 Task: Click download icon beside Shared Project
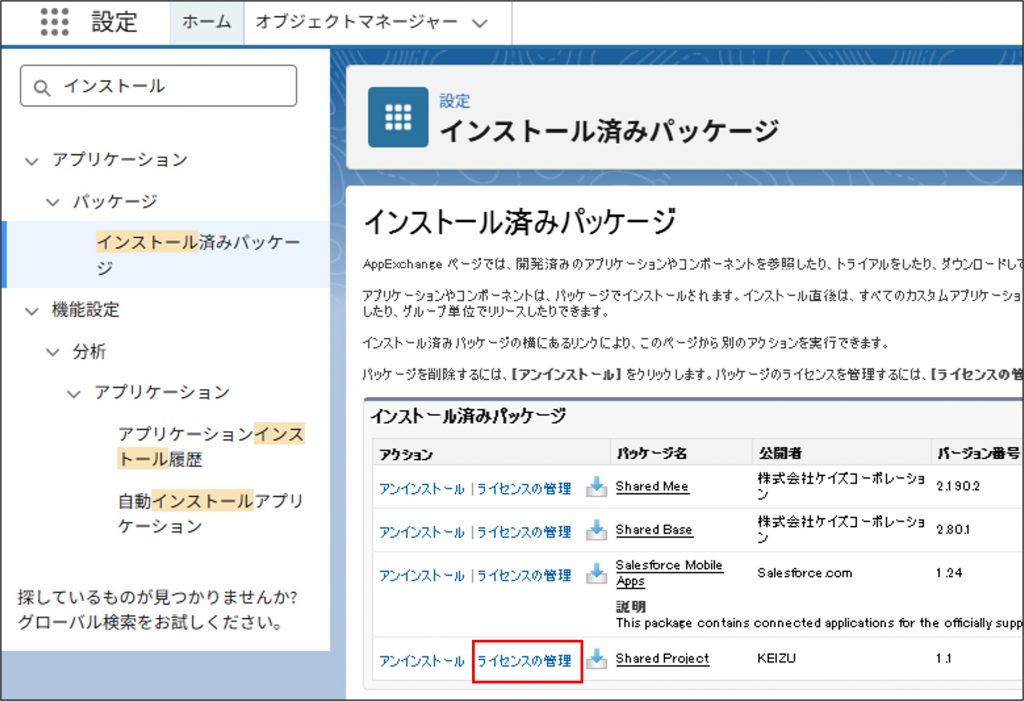(x=596, y=660)
